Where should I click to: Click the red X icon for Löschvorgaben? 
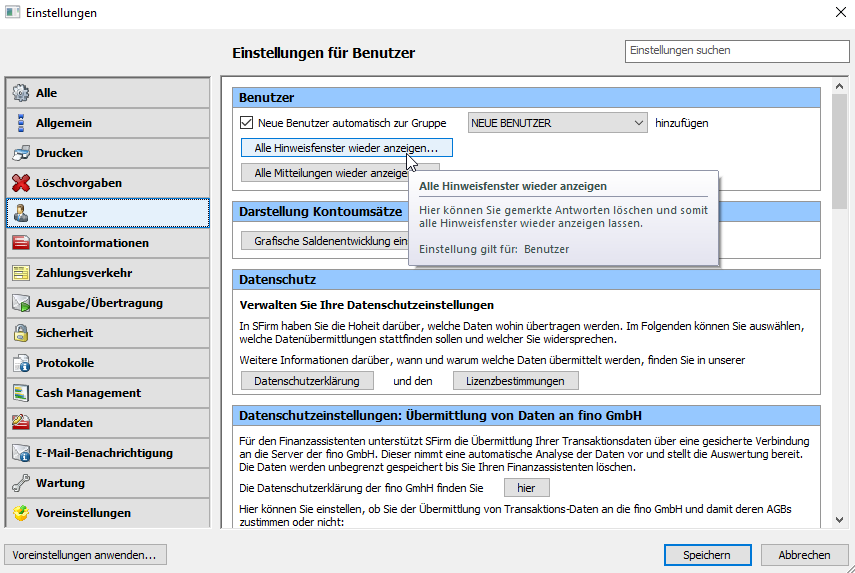click(x=21, y=183)
